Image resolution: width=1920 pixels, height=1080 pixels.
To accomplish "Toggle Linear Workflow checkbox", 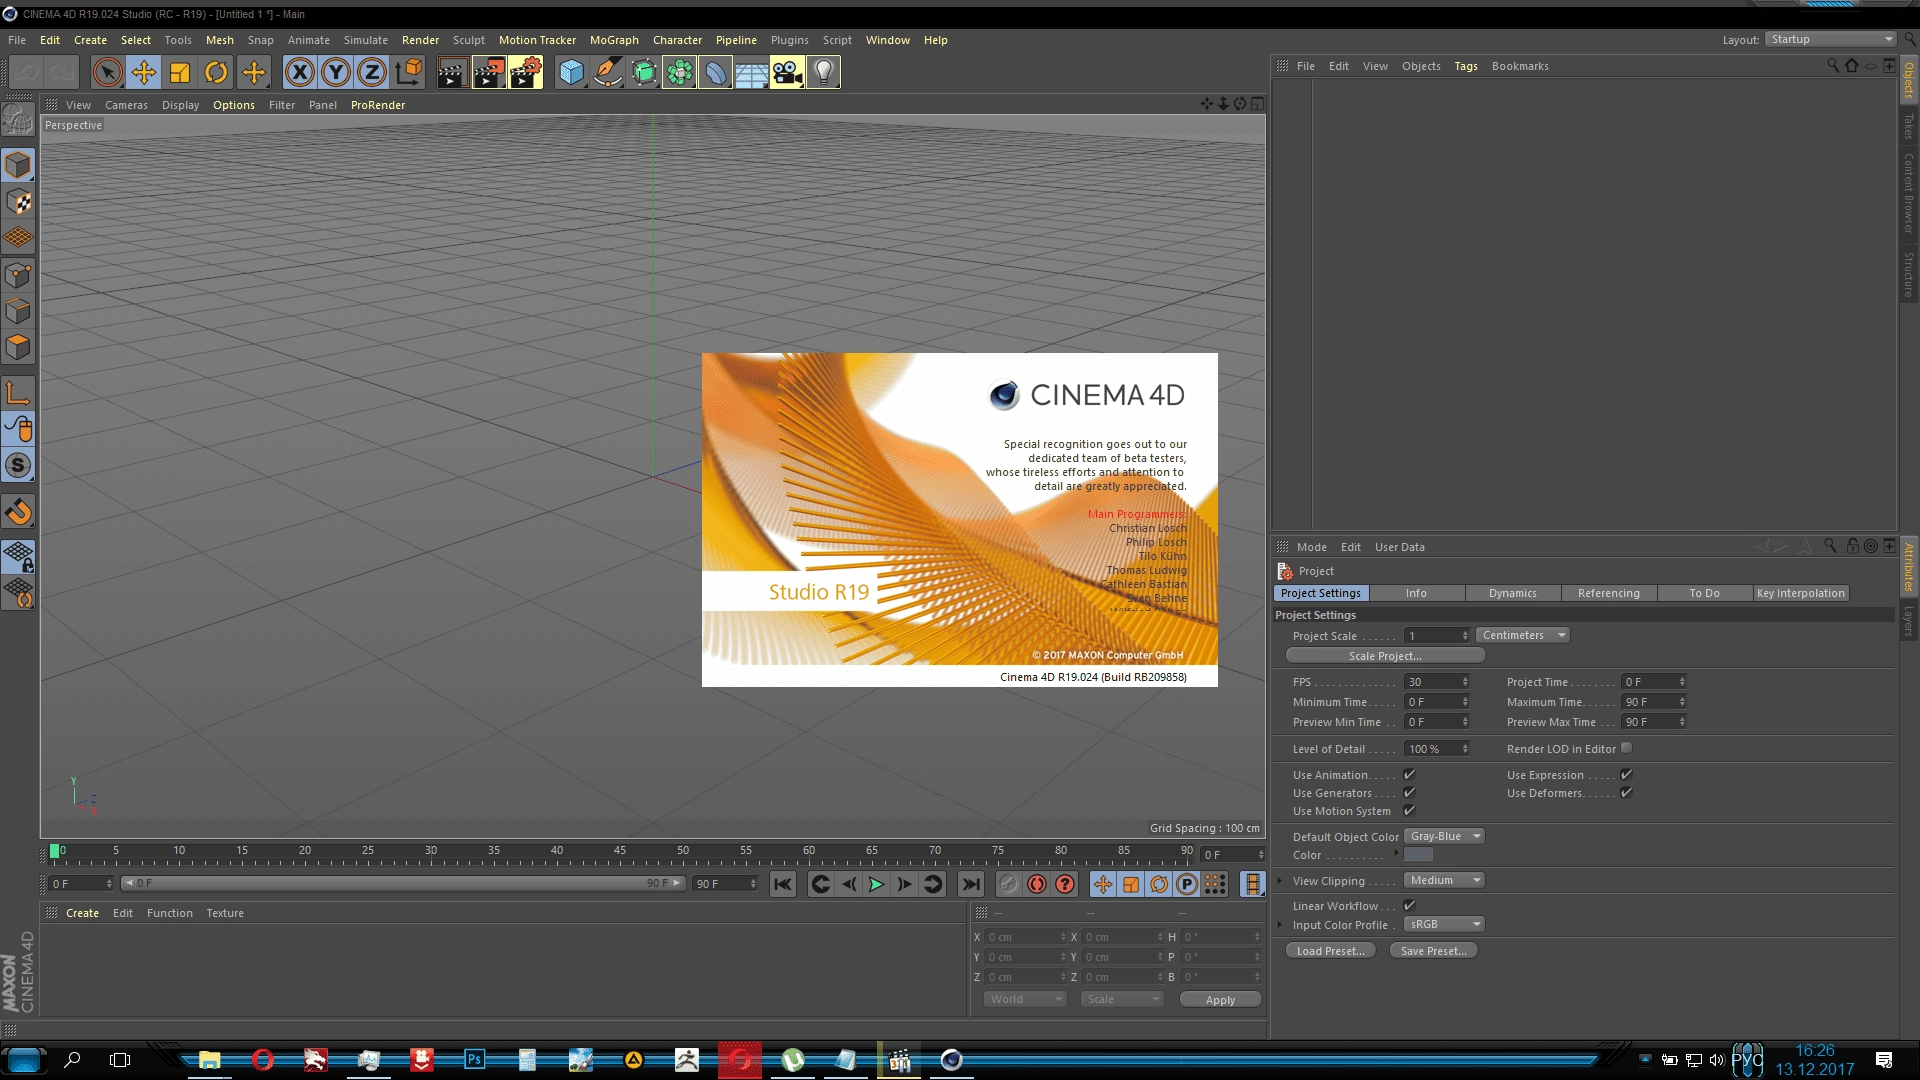I will [x=1409, y=906].
